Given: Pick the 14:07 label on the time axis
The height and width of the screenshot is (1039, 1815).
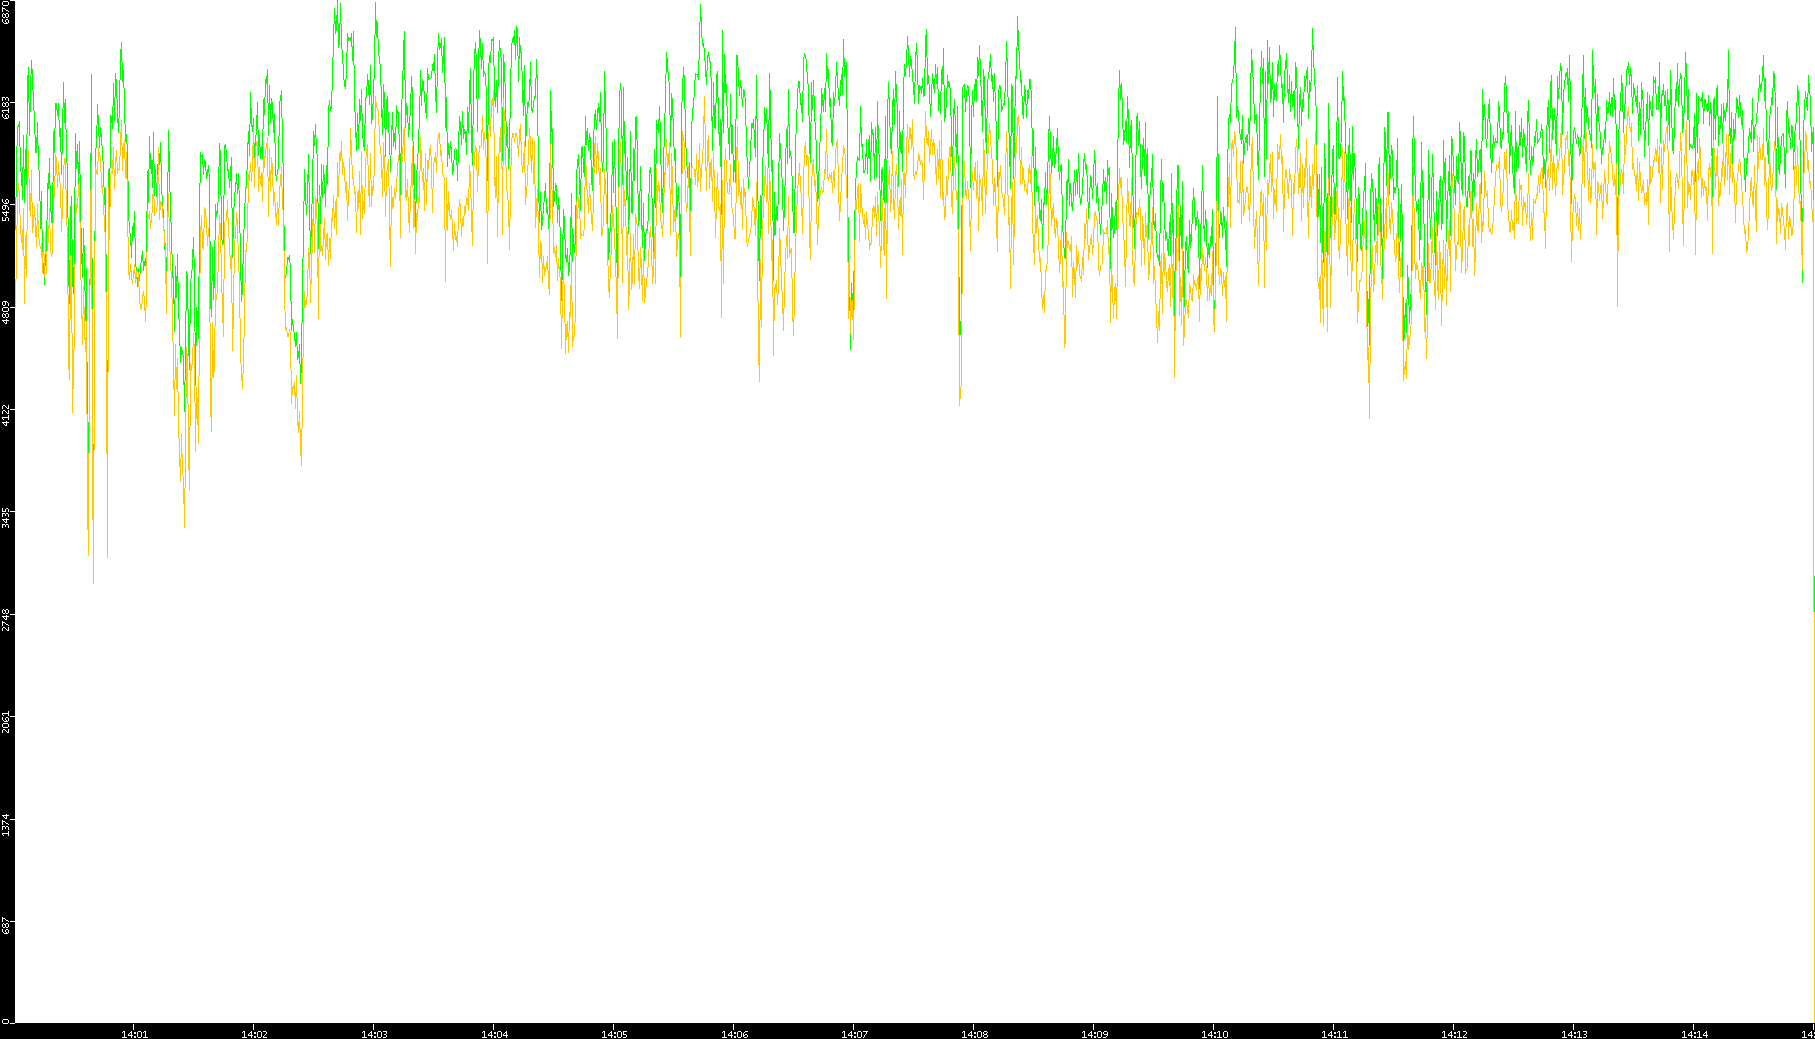Looking at the screenshot, I should (x=854, y=1033).
